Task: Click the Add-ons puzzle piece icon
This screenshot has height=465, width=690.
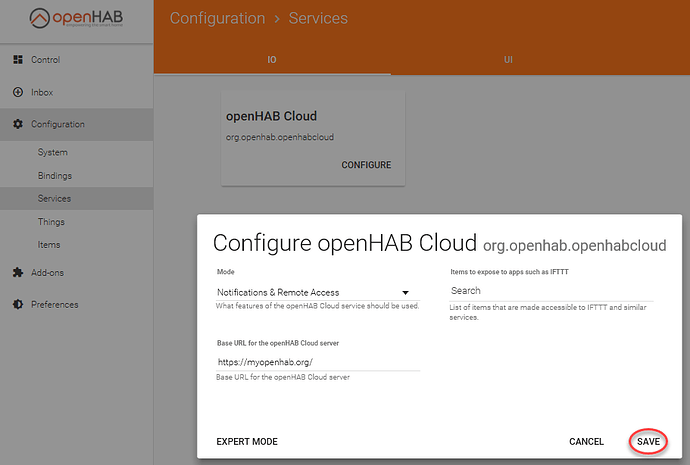Action: tap(18, 272)
